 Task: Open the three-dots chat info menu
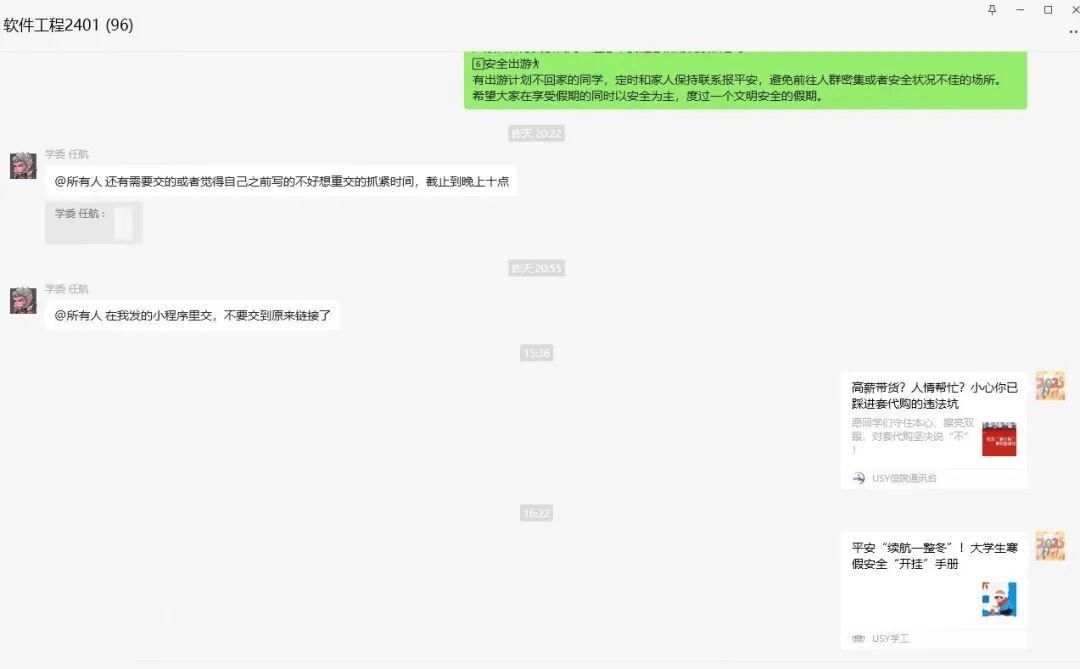coord(1074,32)
